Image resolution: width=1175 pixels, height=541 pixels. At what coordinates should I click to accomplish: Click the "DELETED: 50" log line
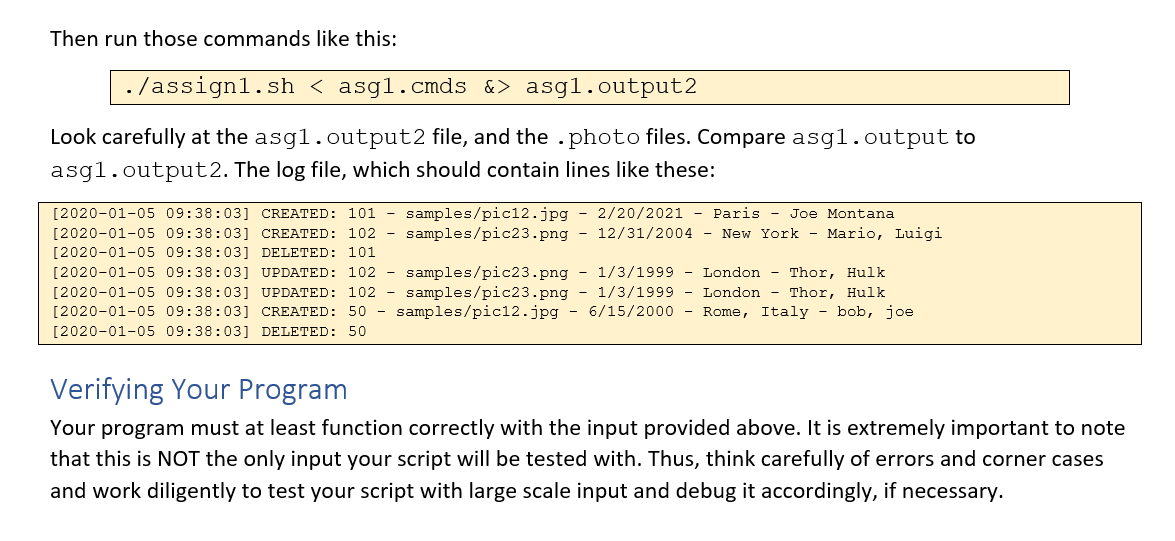point(209,331)
